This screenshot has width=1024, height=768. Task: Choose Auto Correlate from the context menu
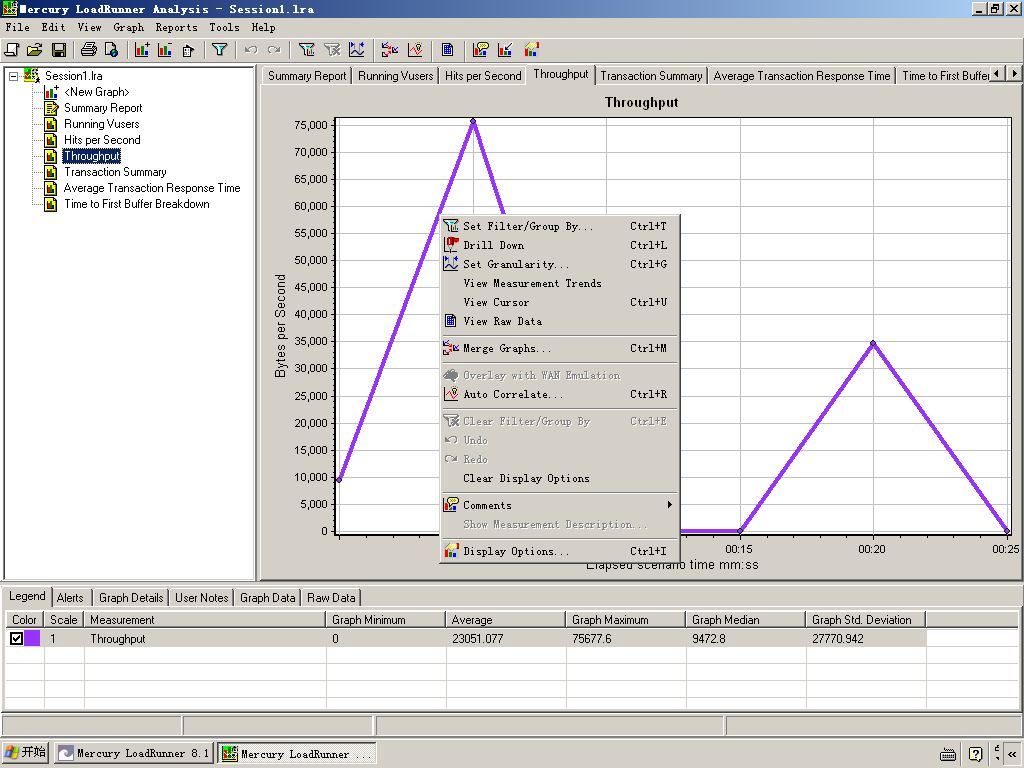(x=560, y=394)
